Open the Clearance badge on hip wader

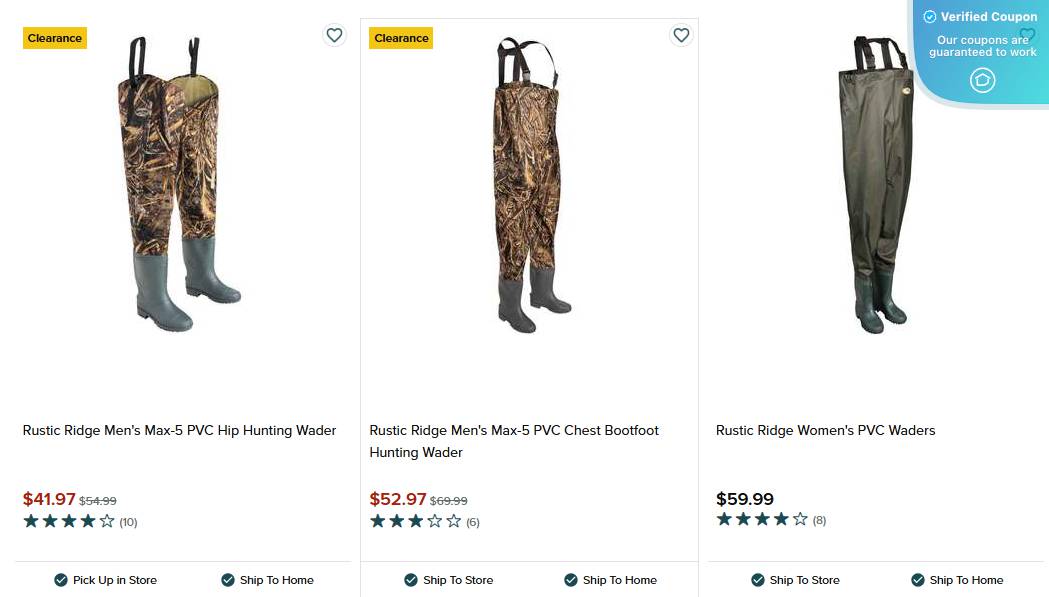[x=54, y=37]
